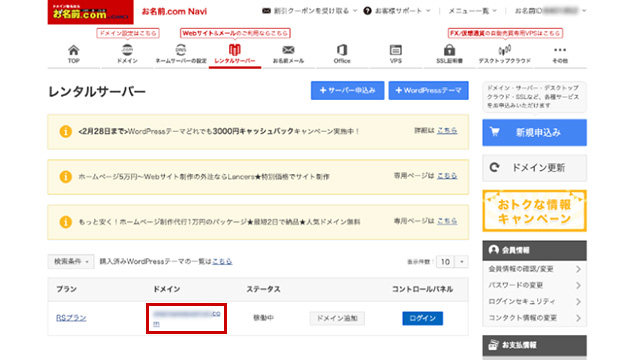This screenshot has width=640, height=360.
Task: Open こちら link for WordPress cashback campaign
Action: [x=447, y=131]
